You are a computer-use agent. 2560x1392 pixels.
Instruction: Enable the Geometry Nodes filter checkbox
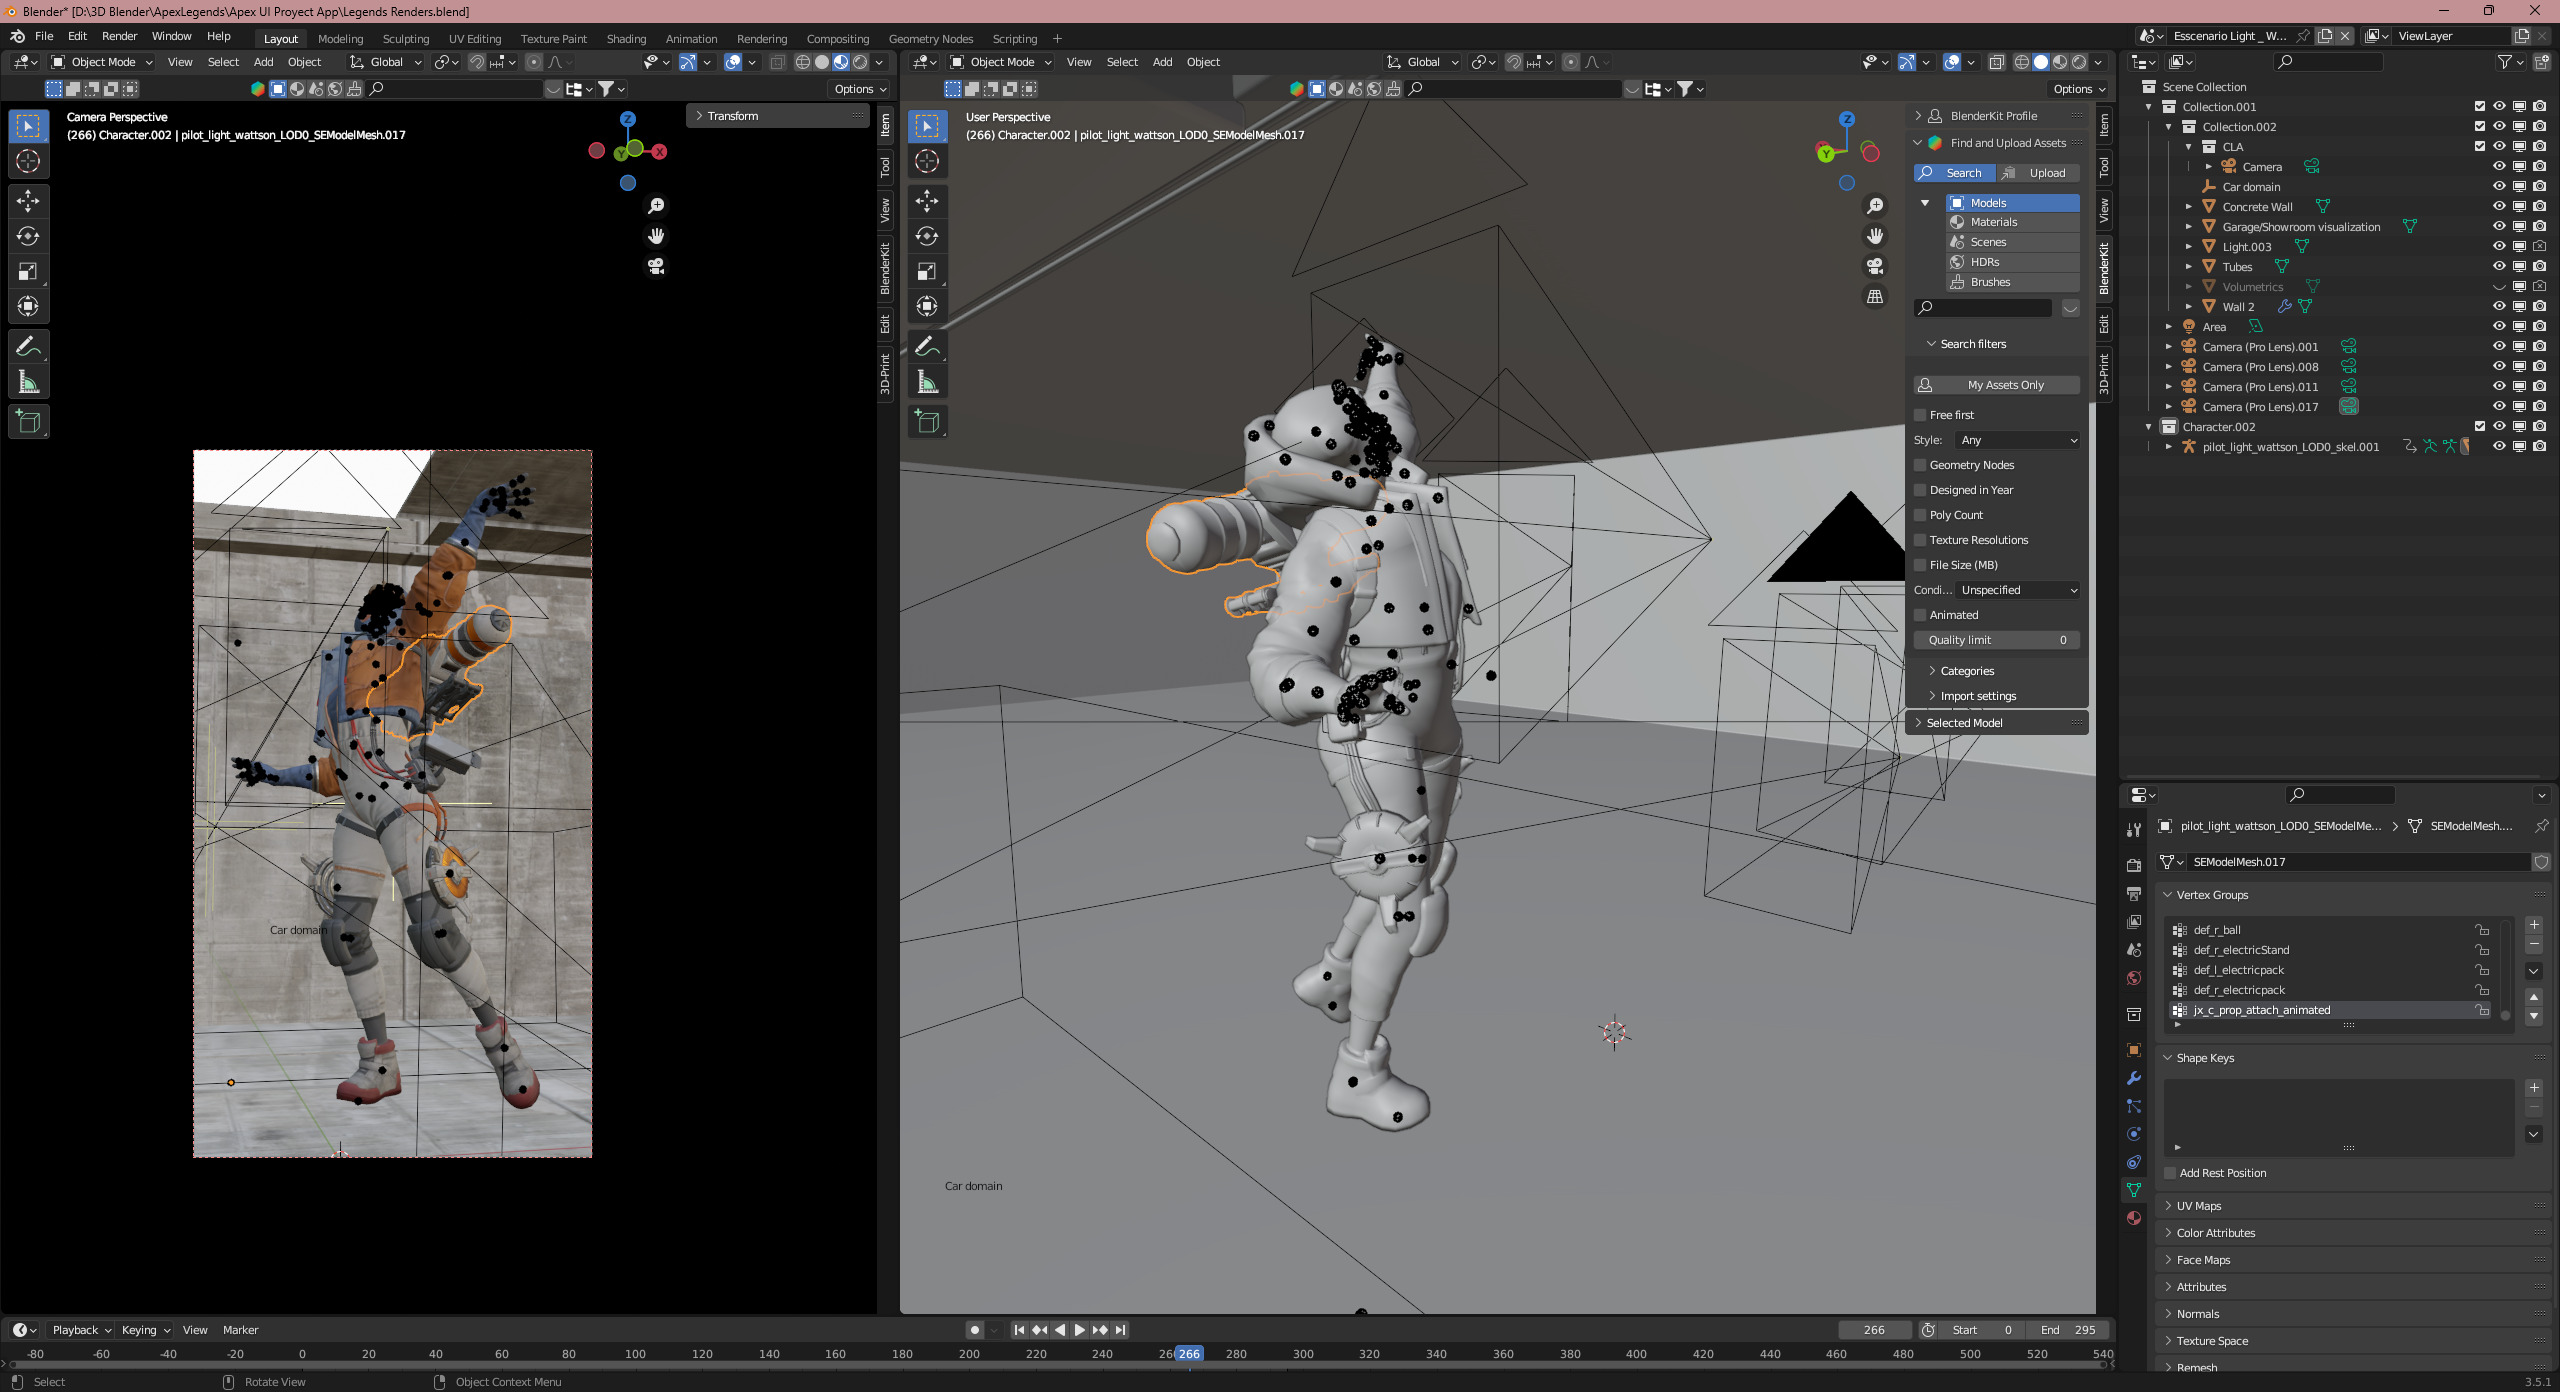pyautogui.click(x=1920, y=465)
